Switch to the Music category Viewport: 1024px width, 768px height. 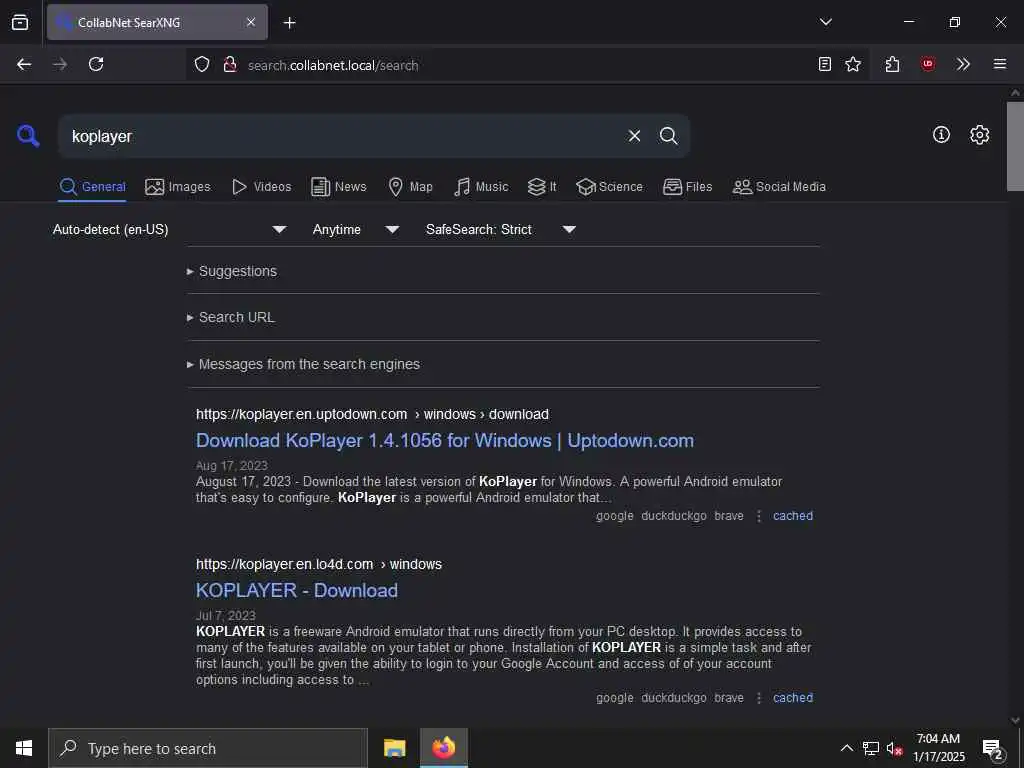point(481,187)
